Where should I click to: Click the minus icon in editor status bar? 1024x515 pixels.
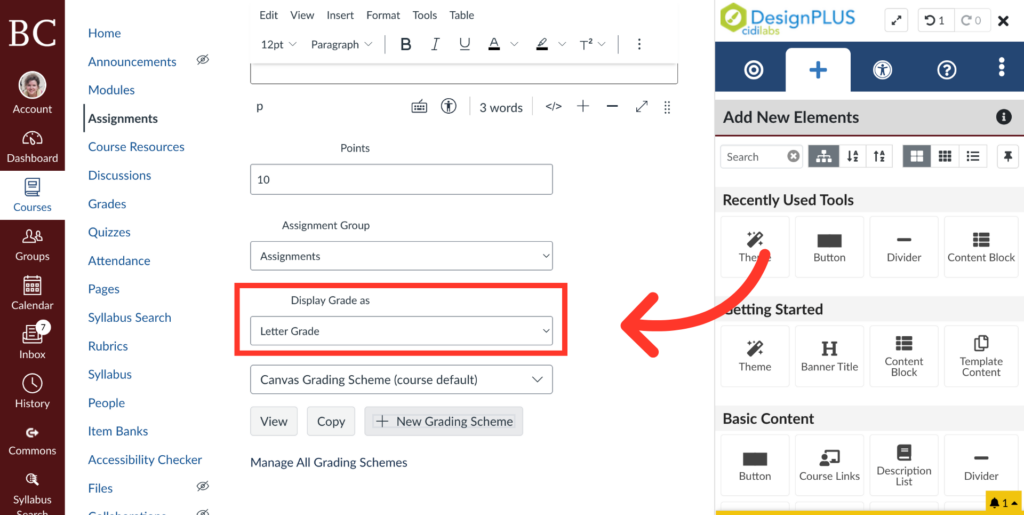(x=612, y=106)
